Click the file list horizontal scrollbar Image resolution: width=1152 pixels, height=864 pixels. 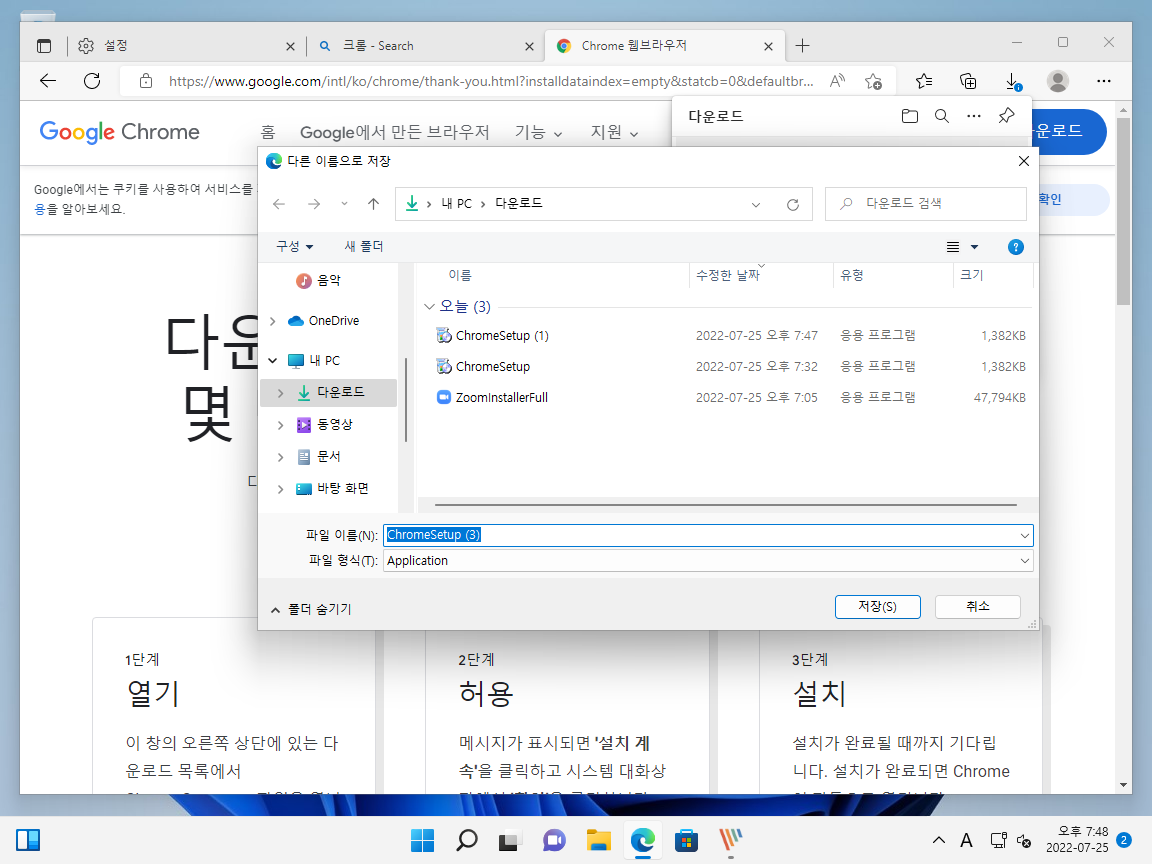(x=726, y=505)
